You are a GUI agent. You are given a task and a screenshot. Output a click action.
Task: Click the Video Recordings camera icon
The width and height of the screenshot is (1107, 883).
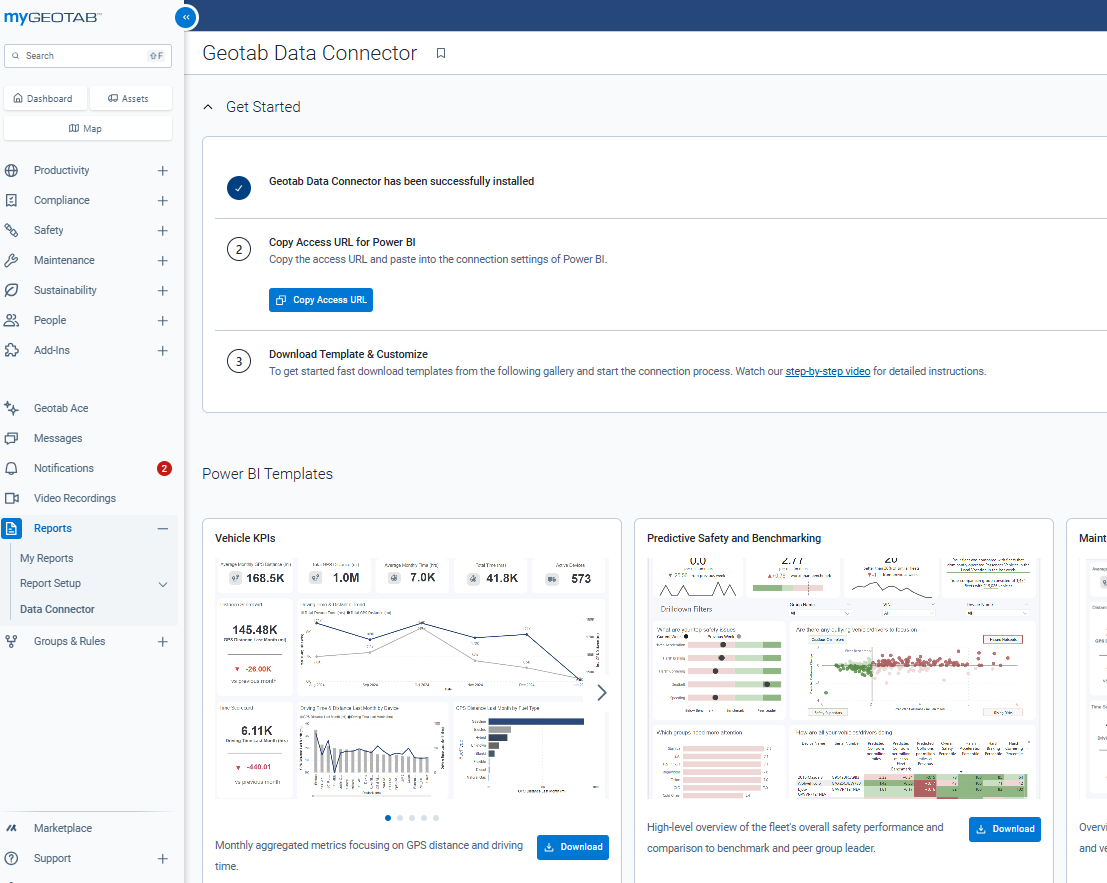pos(11,498)
